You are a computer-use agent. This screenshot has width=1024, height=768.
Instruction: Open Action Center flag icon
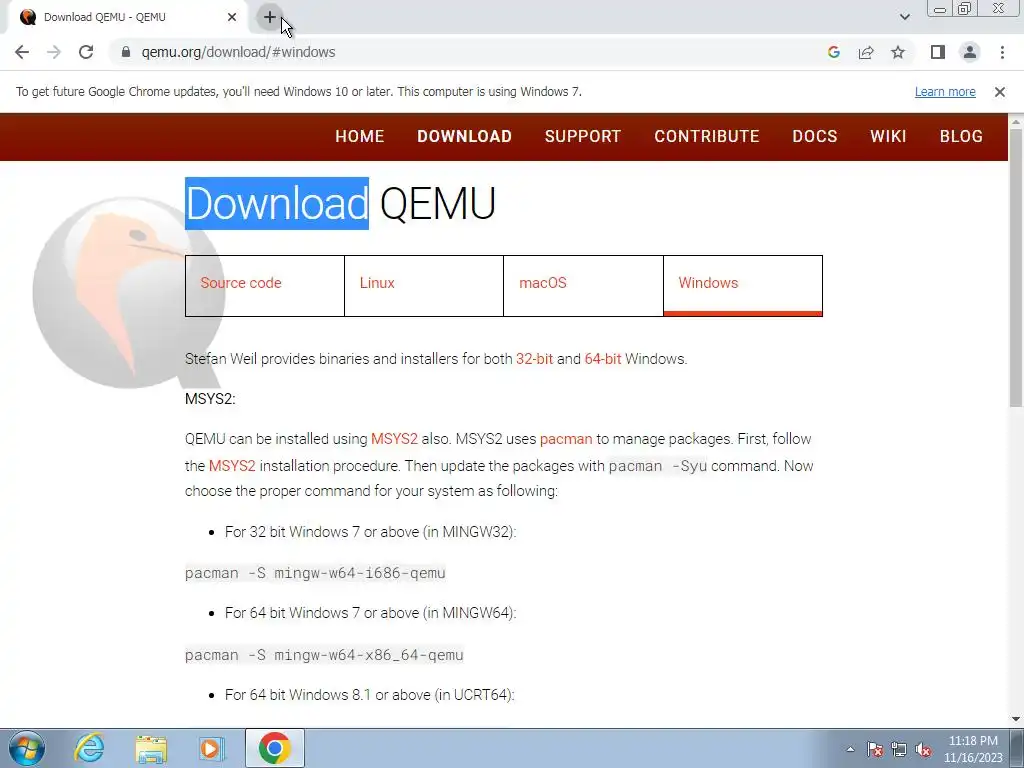tap(875, 749)
